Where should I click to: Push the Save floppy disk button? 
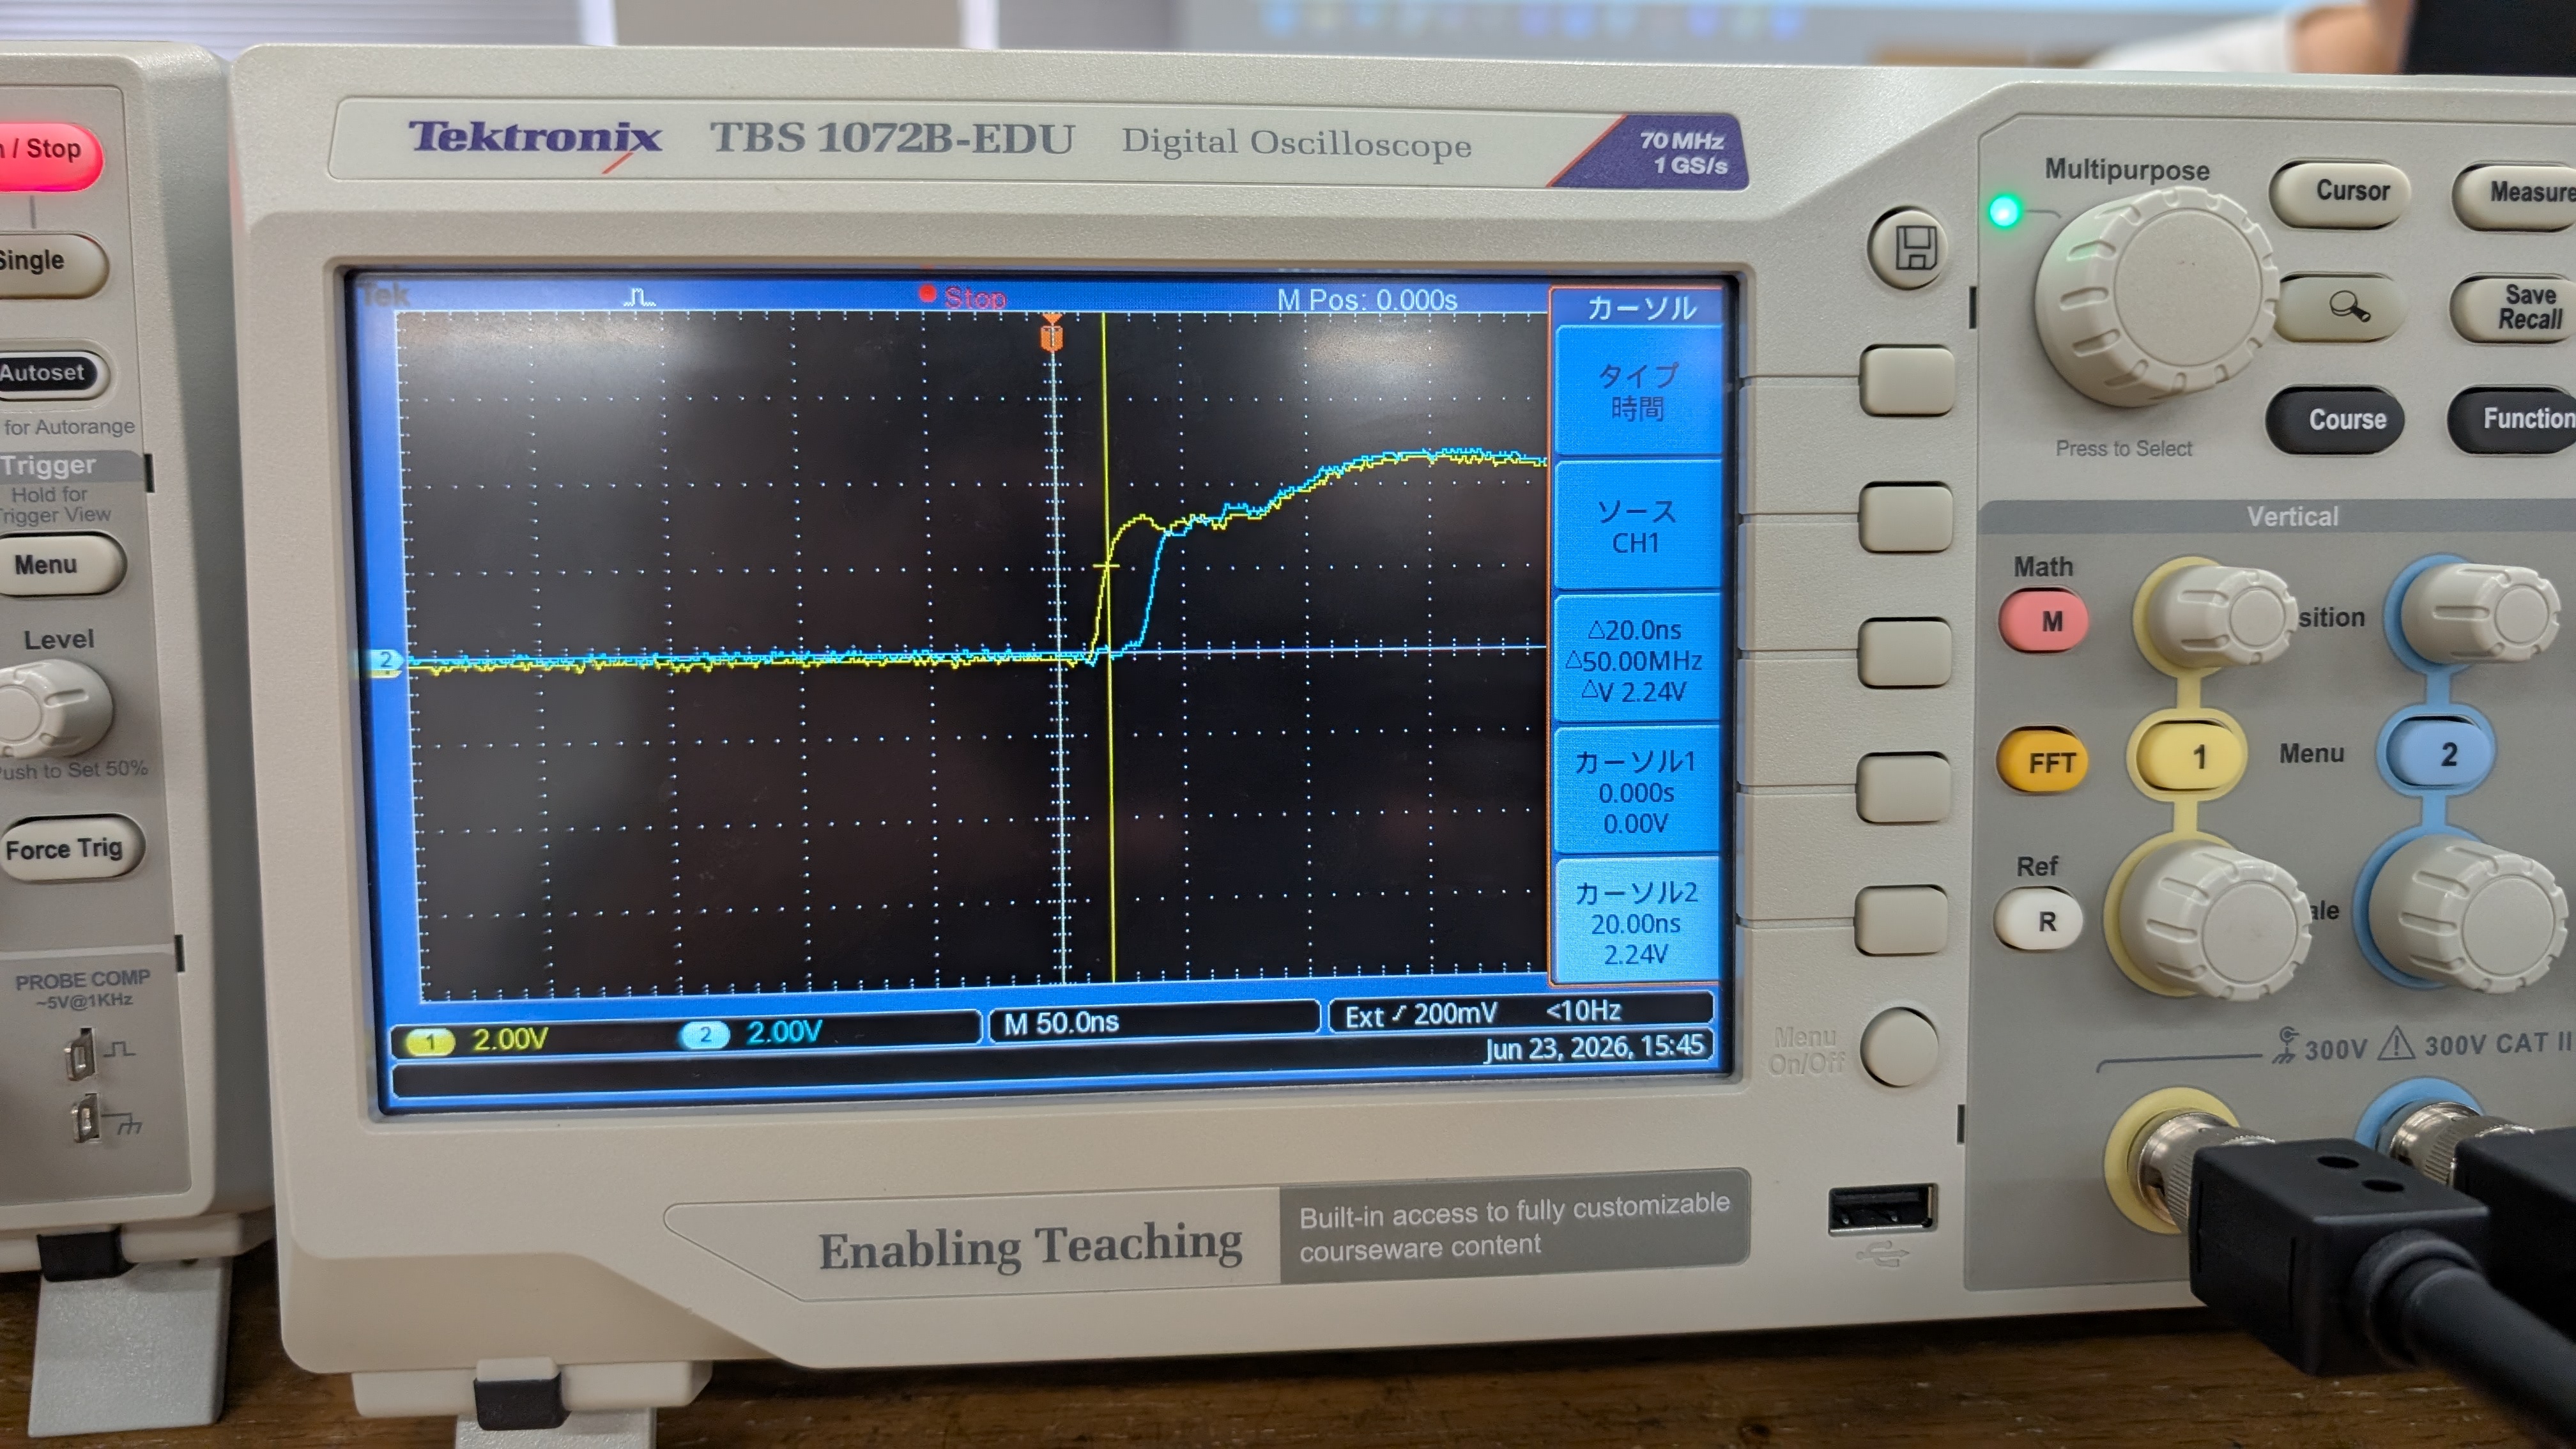click(x=1908, y=248)
